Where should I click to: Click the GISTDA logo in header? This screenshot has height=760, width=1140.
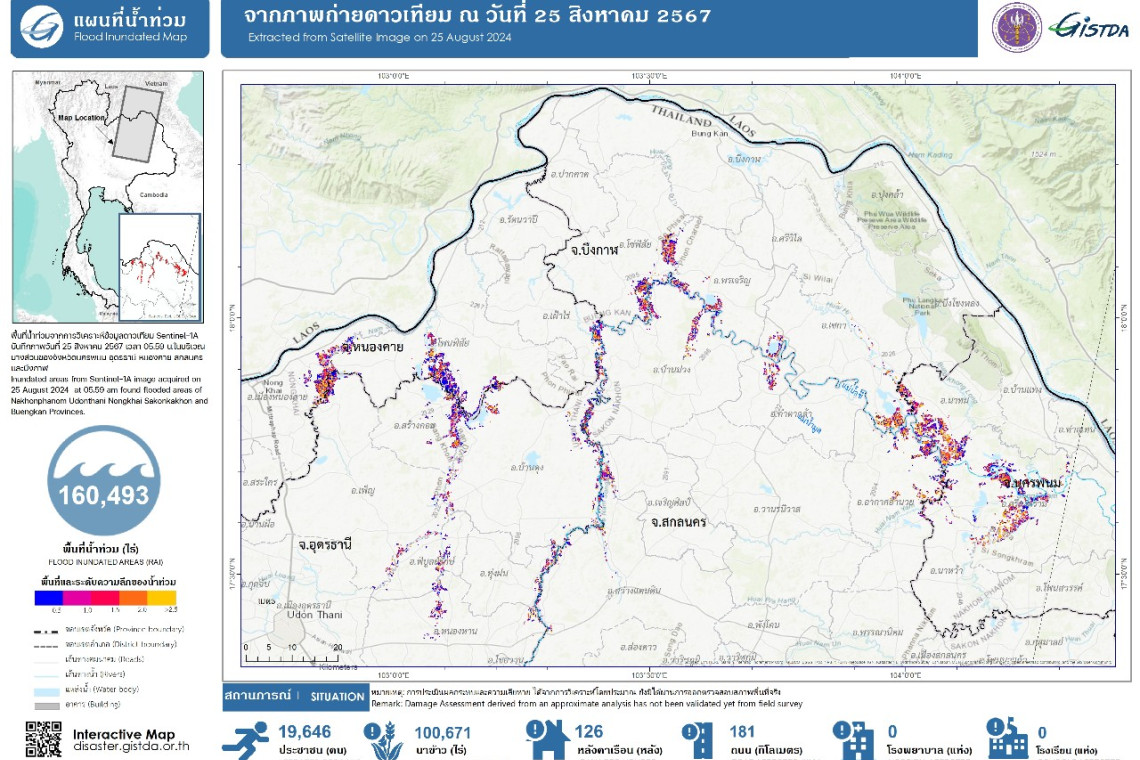click(1088, 27)
